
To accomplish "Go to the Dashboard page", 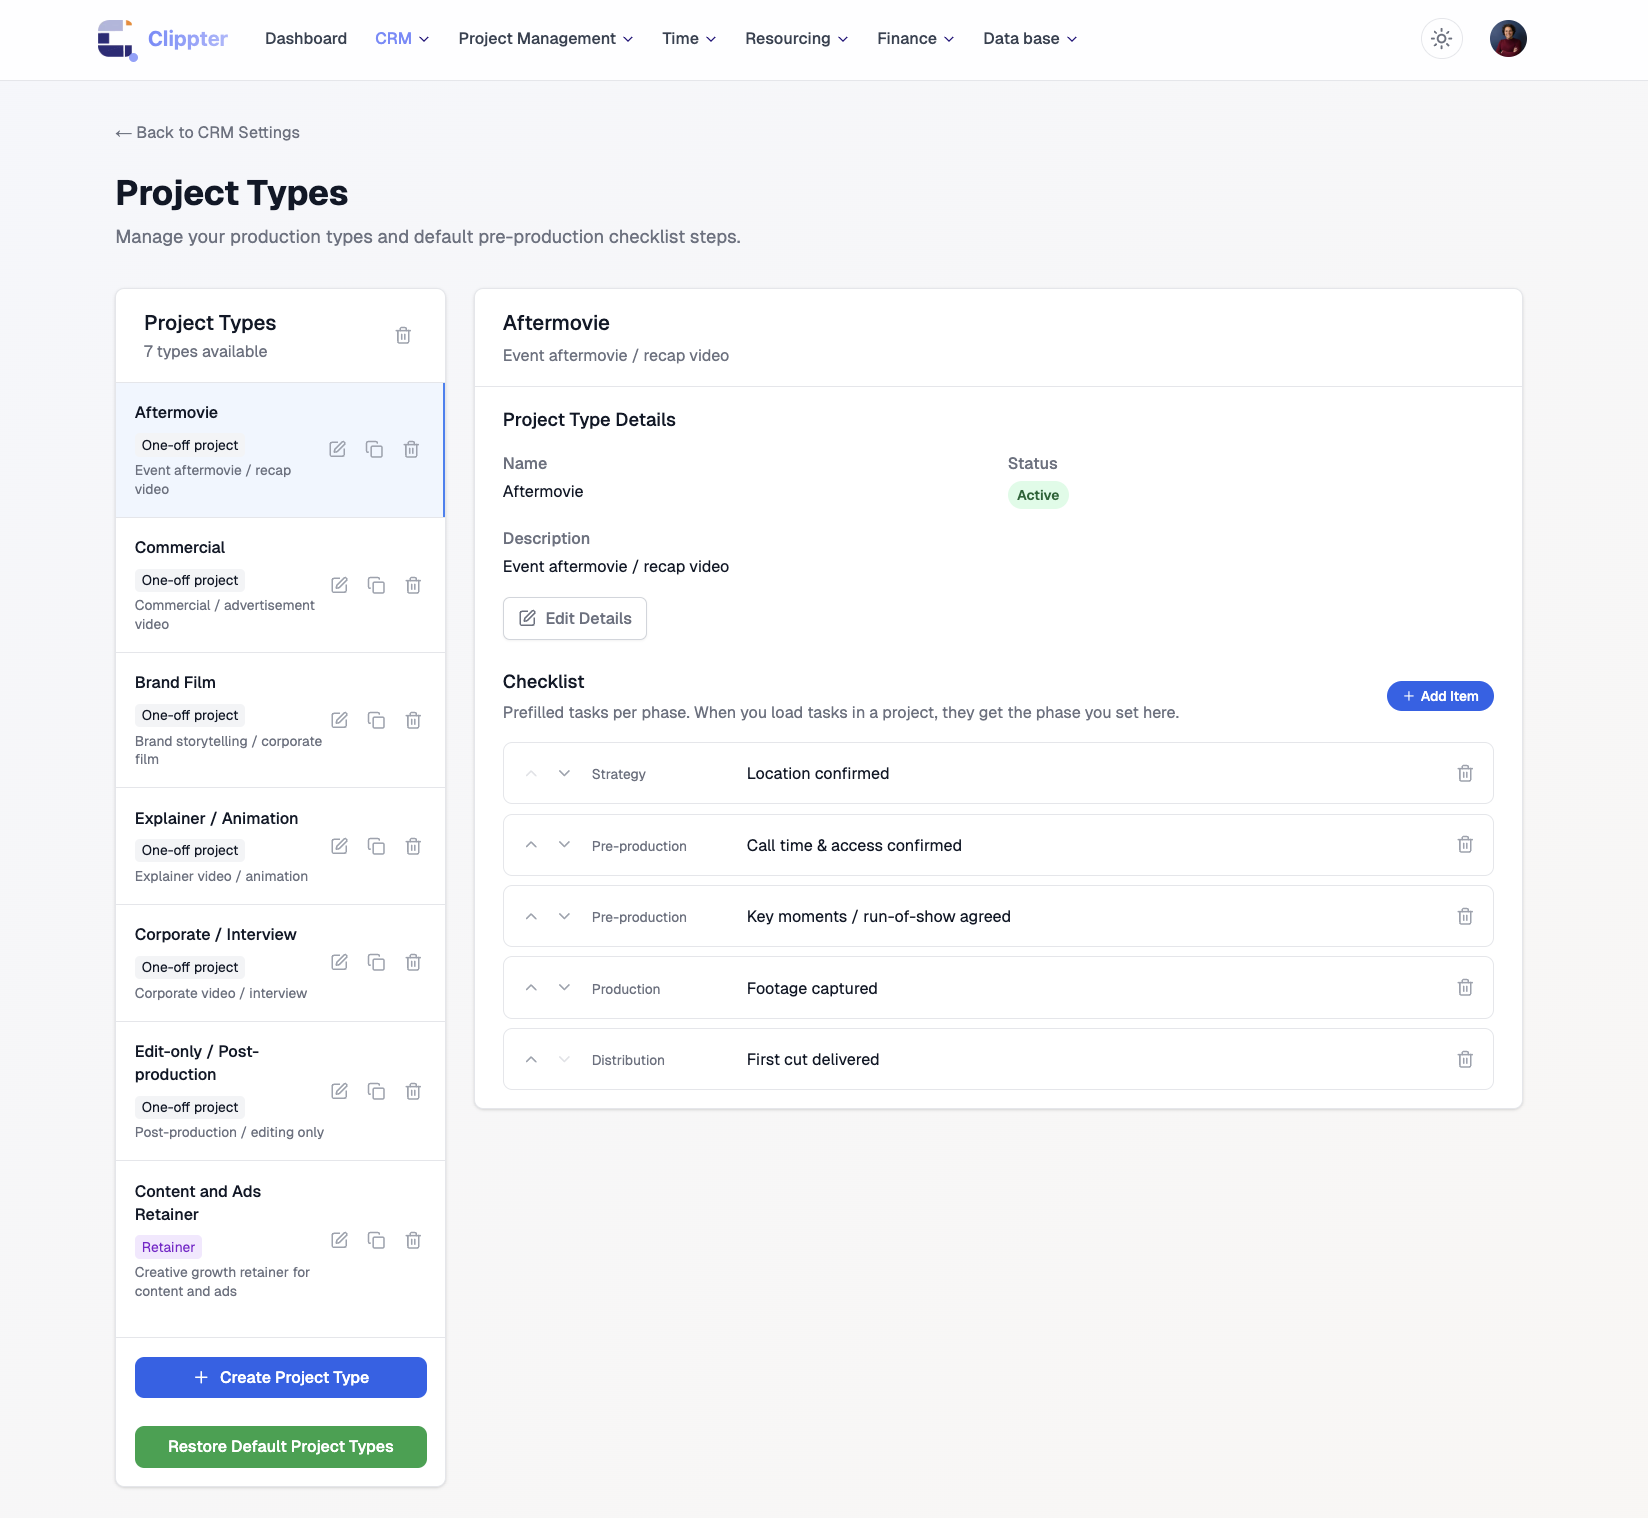I will tap(306, 39).
